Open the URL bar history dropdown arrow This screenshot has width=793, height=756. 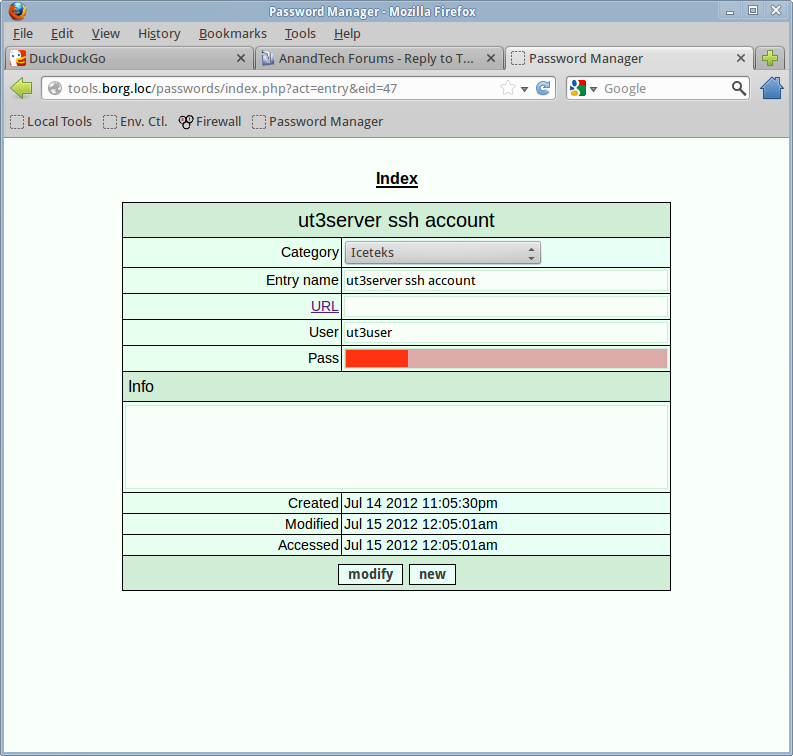coord(524,89)
